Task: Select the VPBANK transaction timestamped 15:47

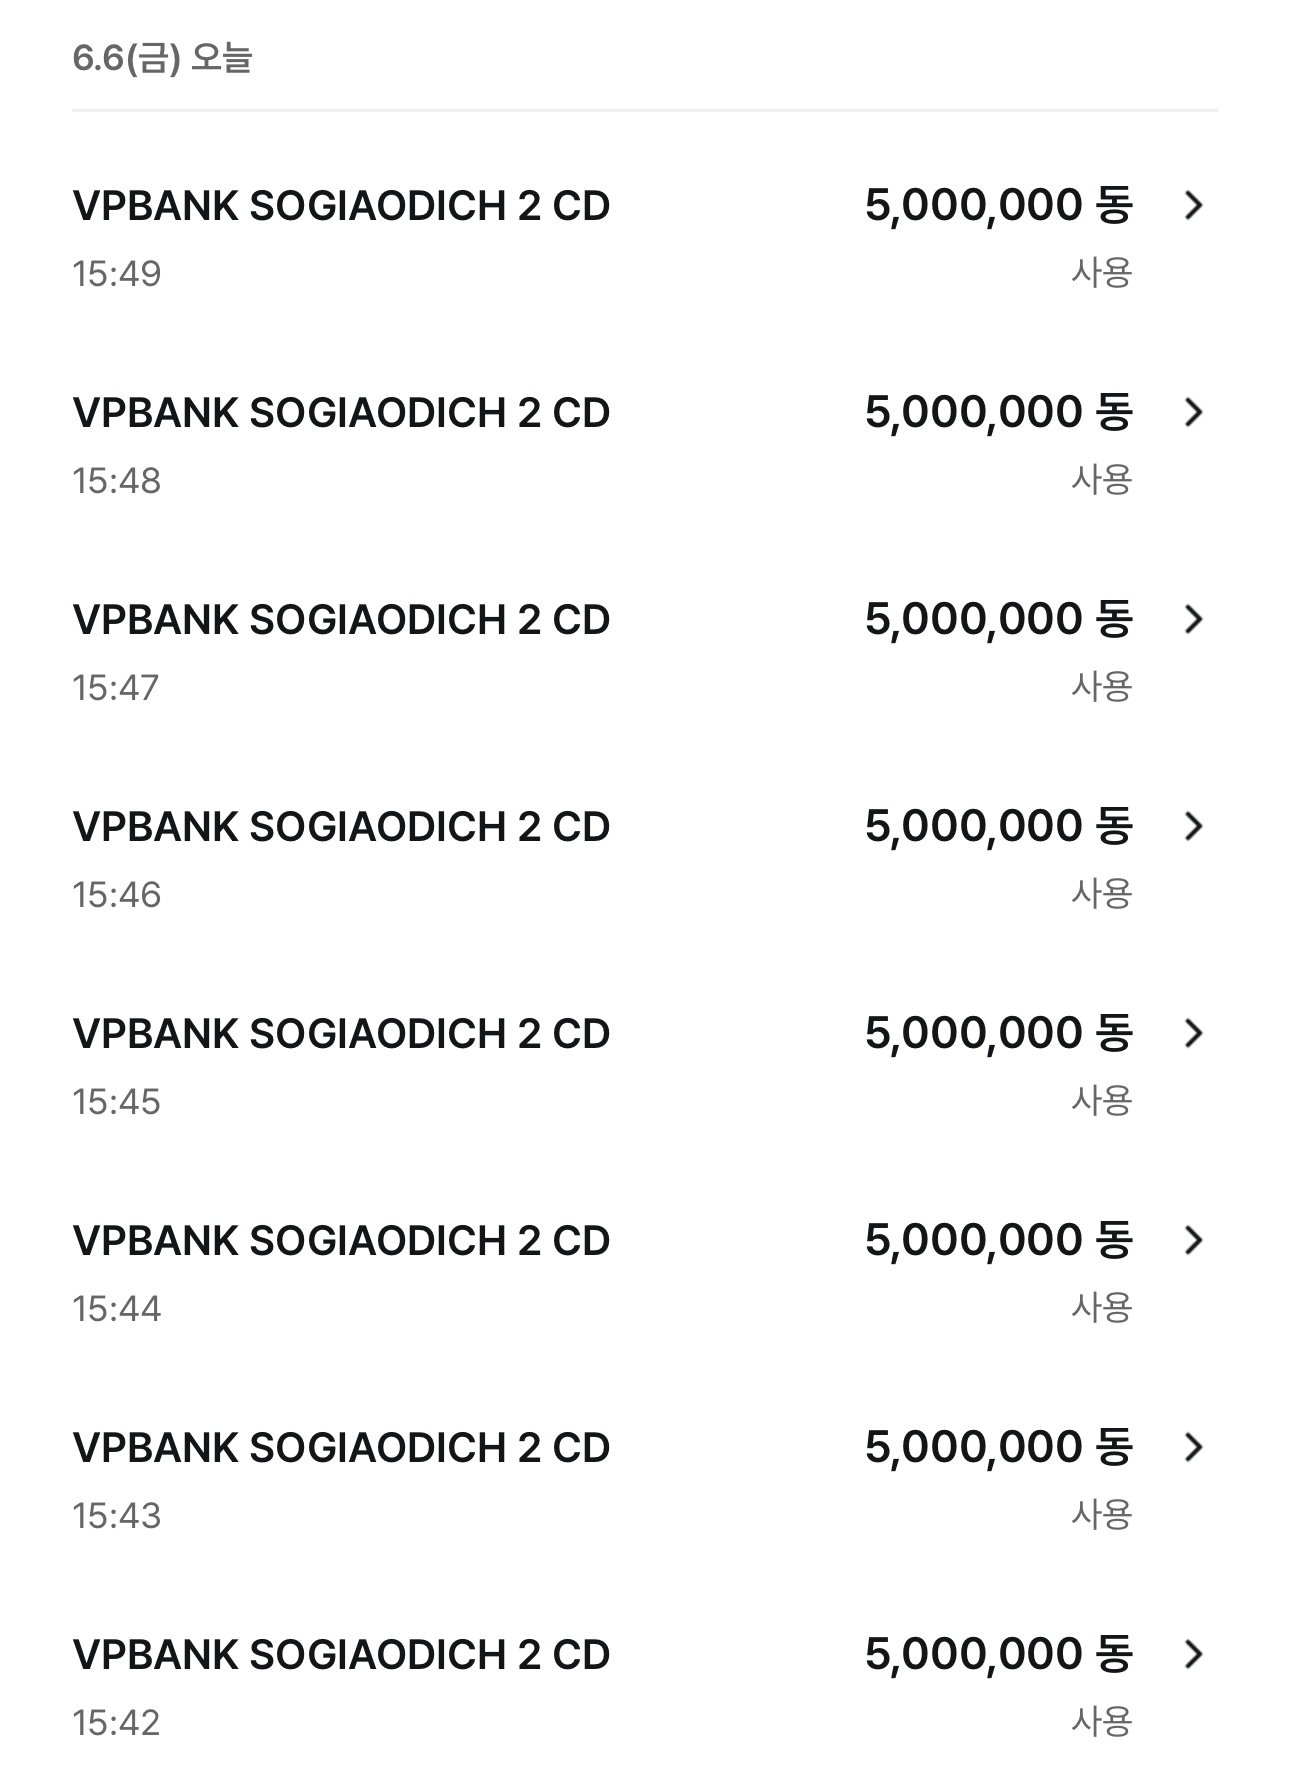Action: (341, 620)
